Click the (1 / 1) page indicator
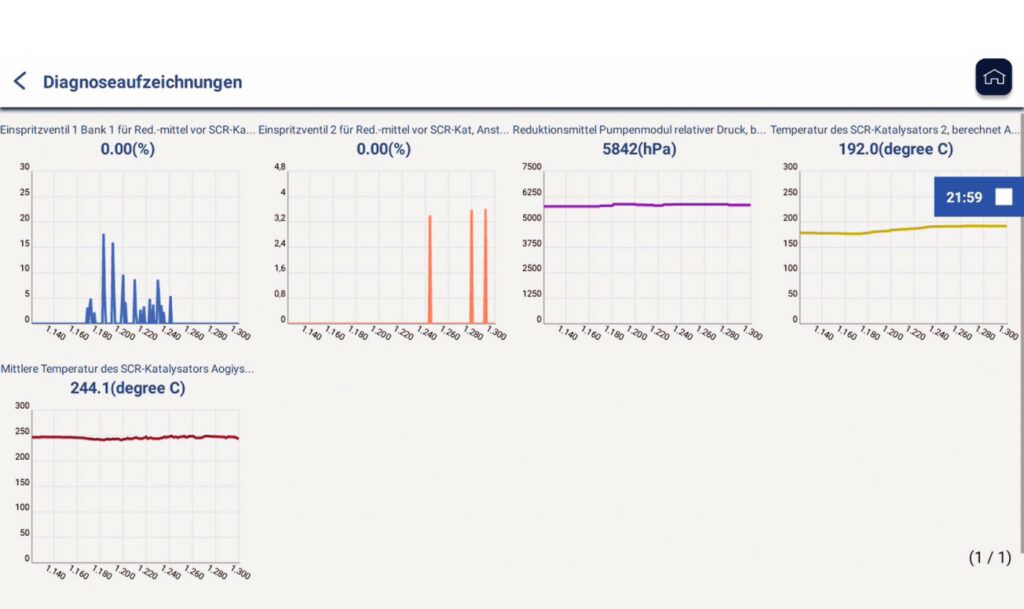 tap(989, 557)
